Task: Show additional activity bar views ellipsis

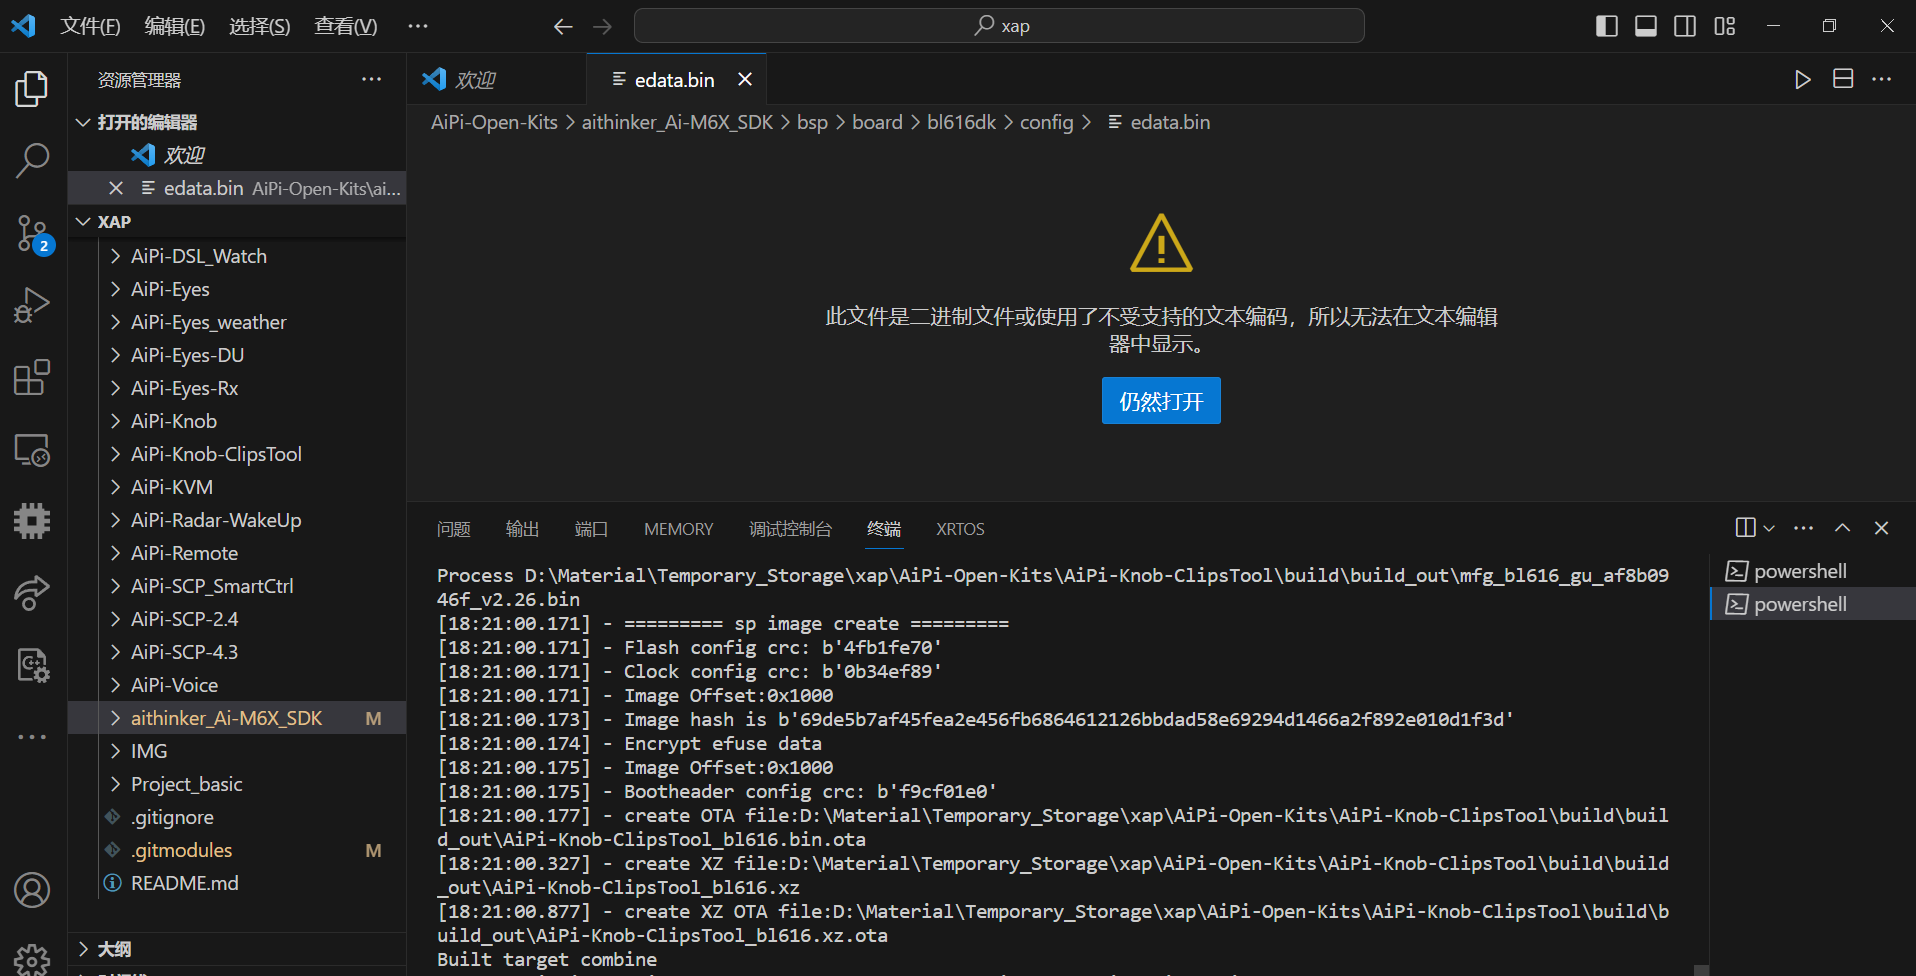Action: pyautogui.click(x=32, y=737)
